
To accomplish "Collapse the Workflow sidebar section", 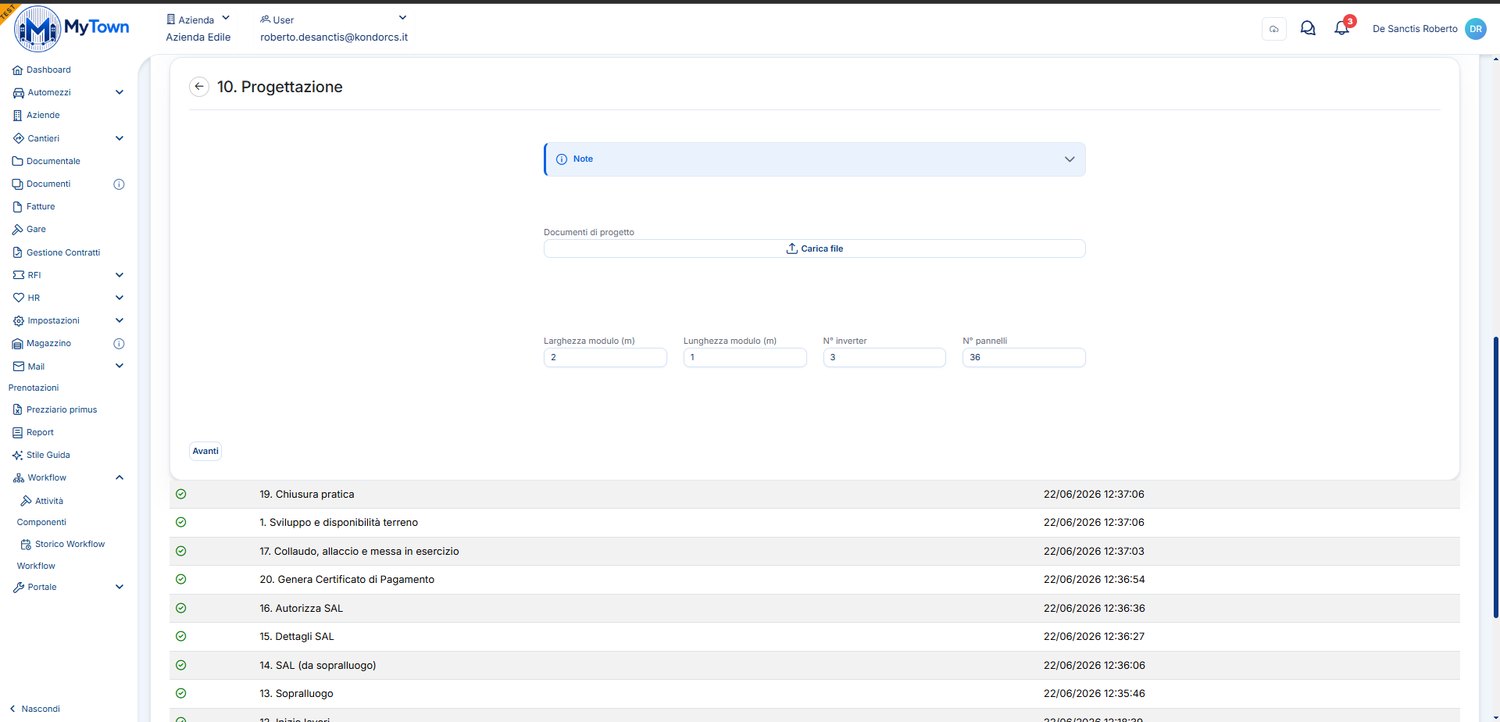I will click(119, 478).
